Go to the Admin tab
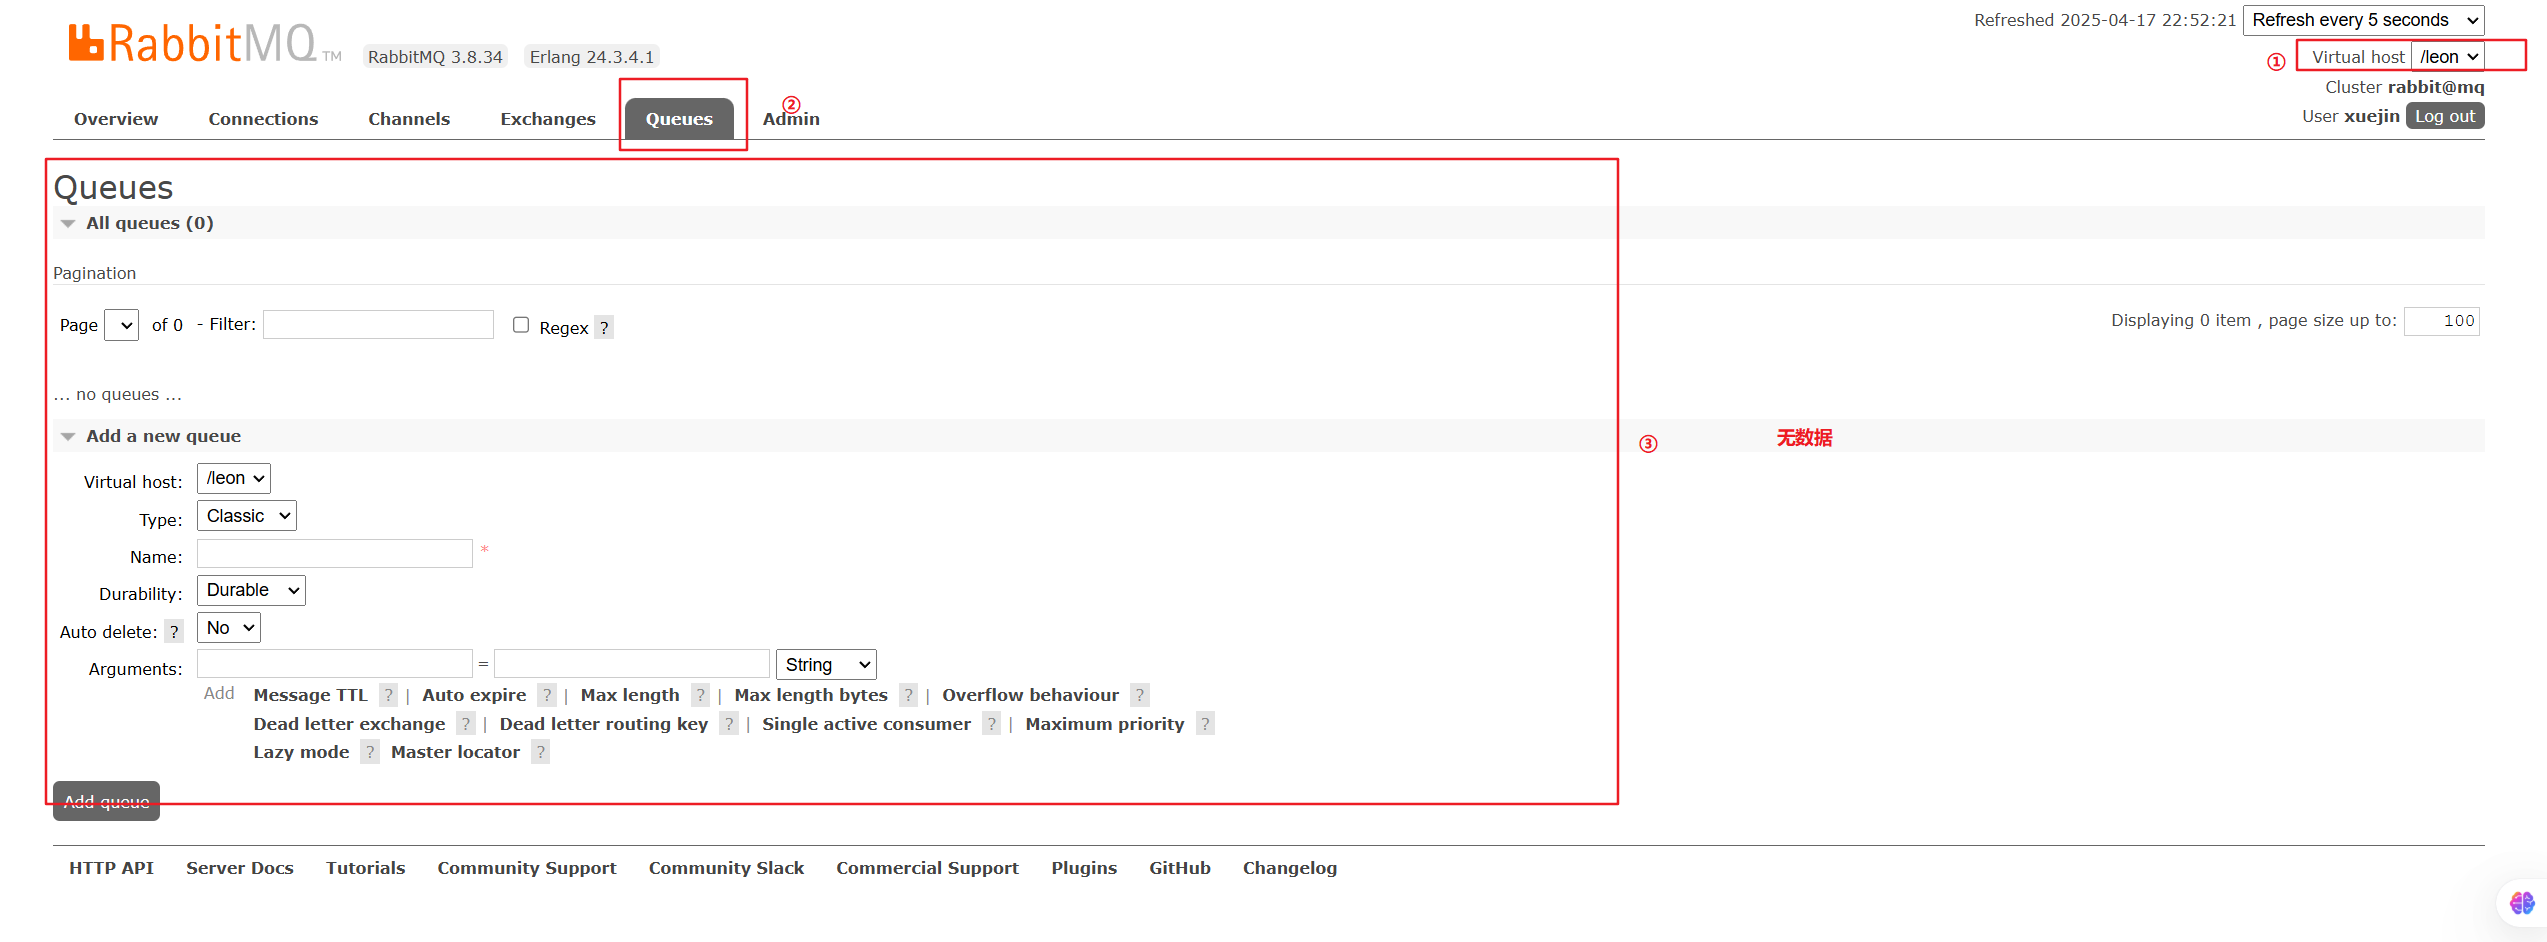The width and height of the screenshot is (2547, 942). [791, 119]
